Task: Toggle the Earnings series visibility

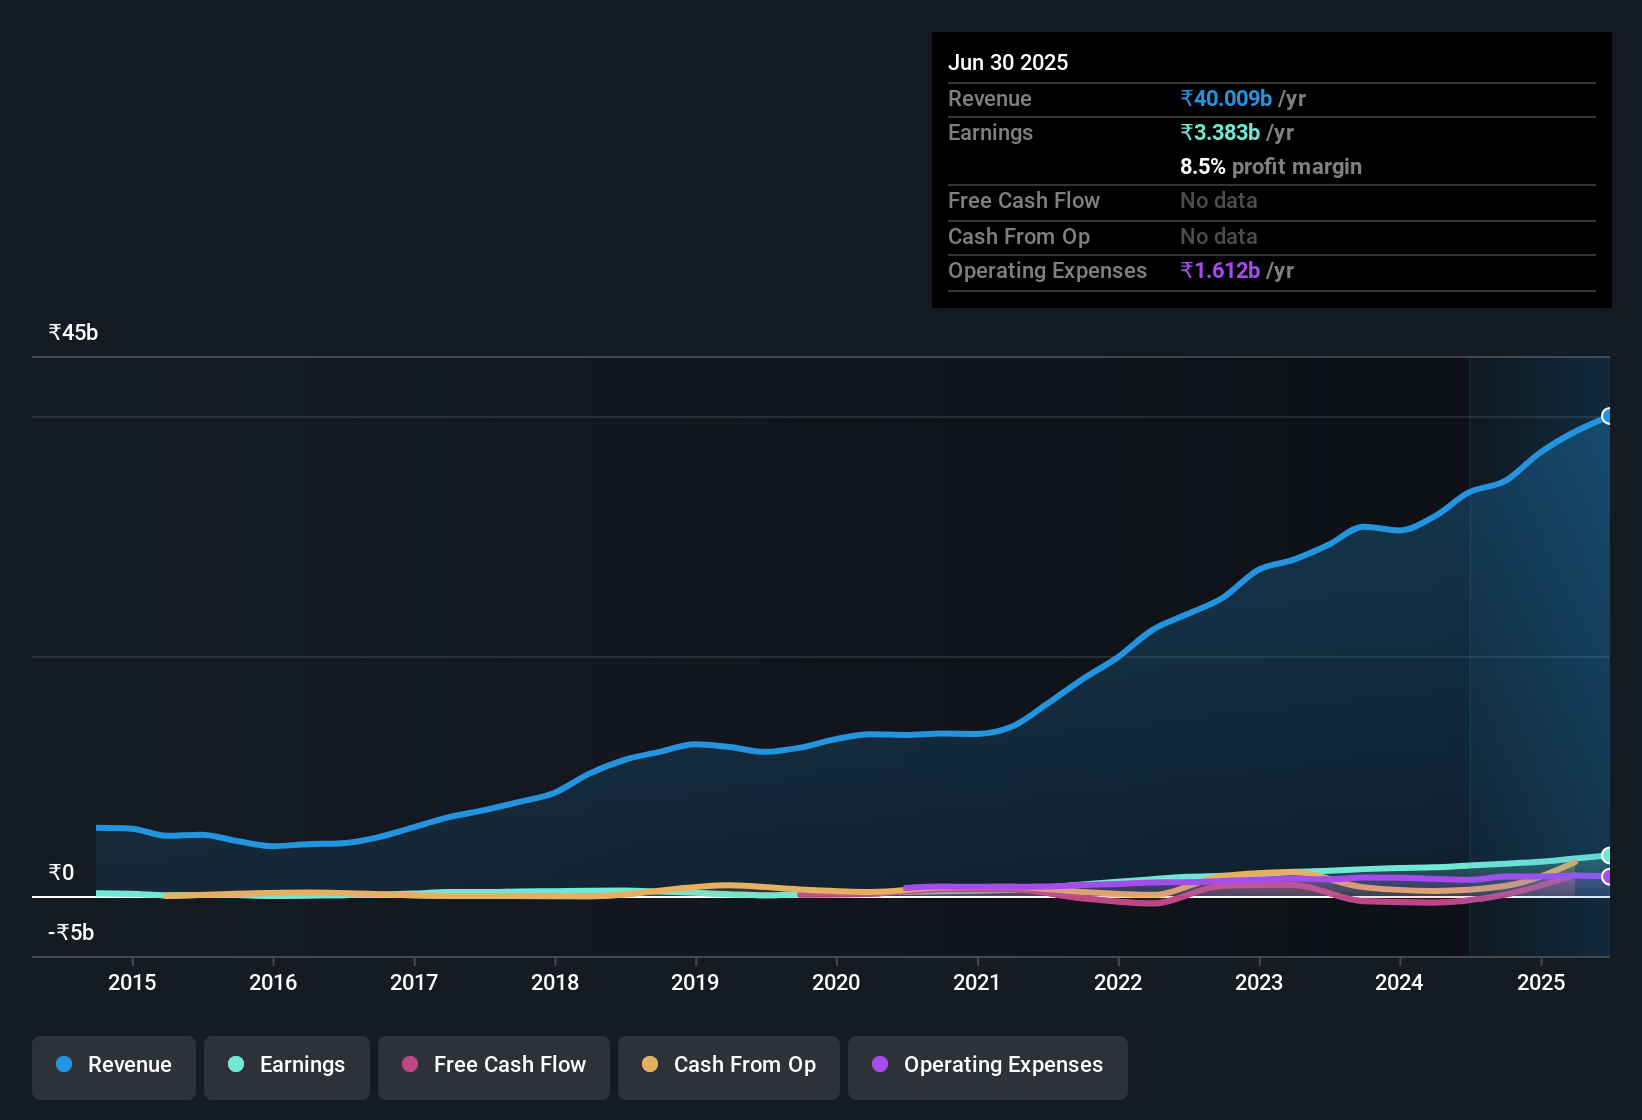Action: (x=286, y=1066)
